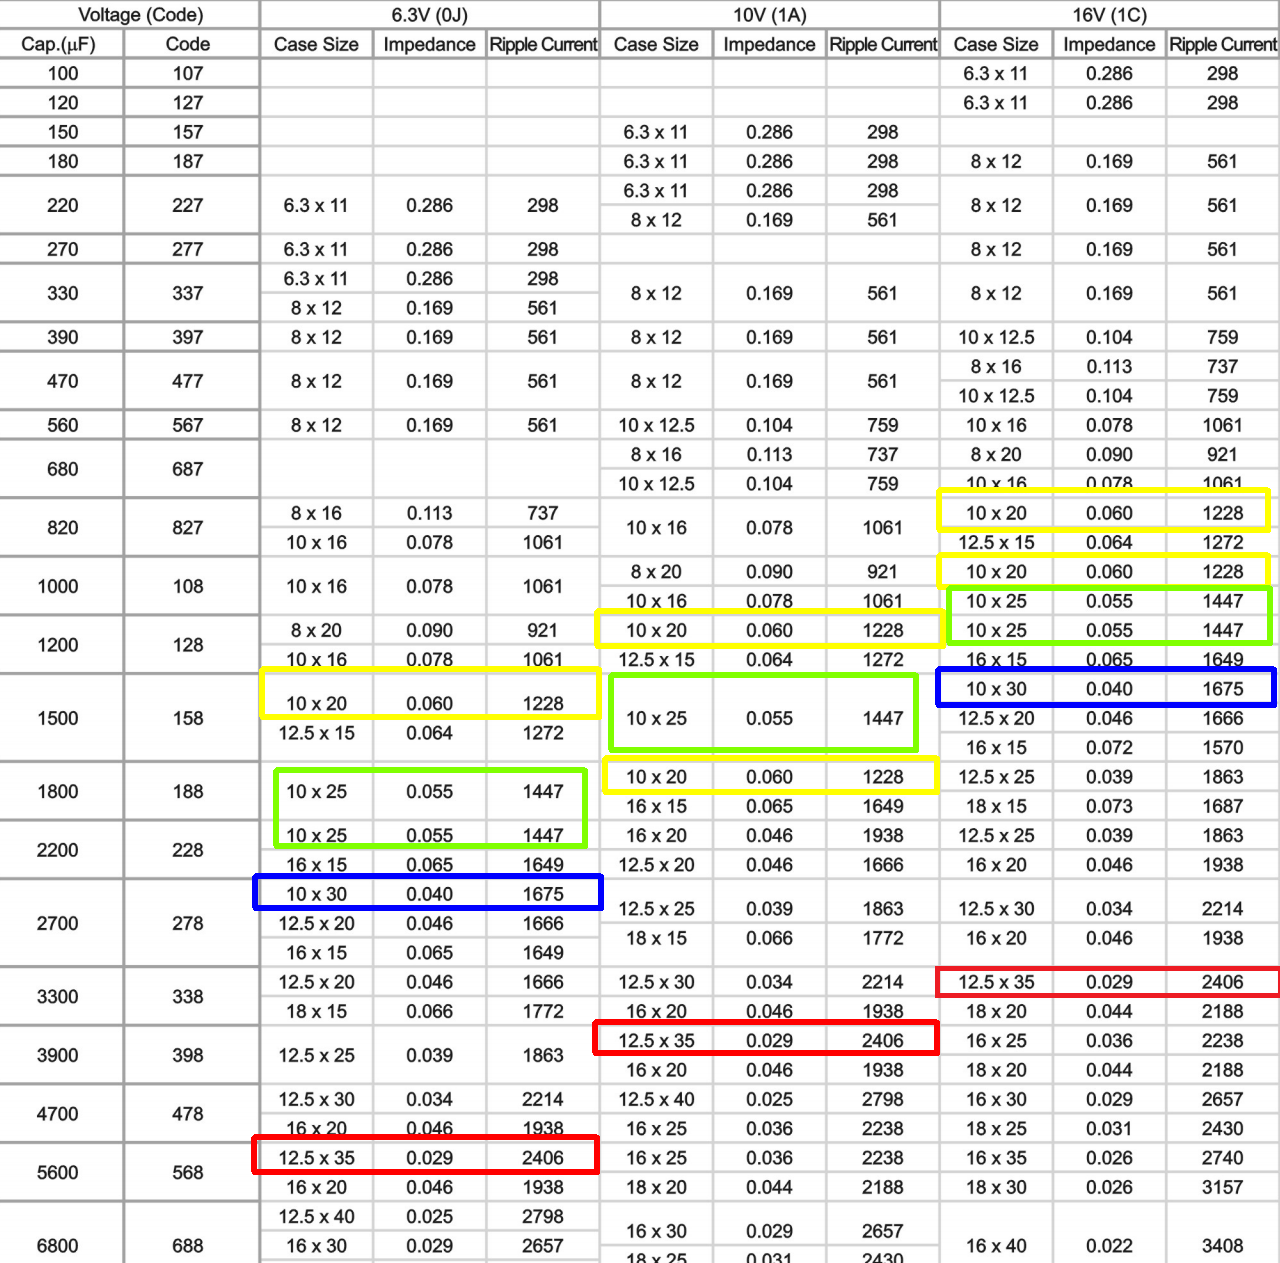
Task: Select the capacitance value "390"
Action: [x=63, y=337]
